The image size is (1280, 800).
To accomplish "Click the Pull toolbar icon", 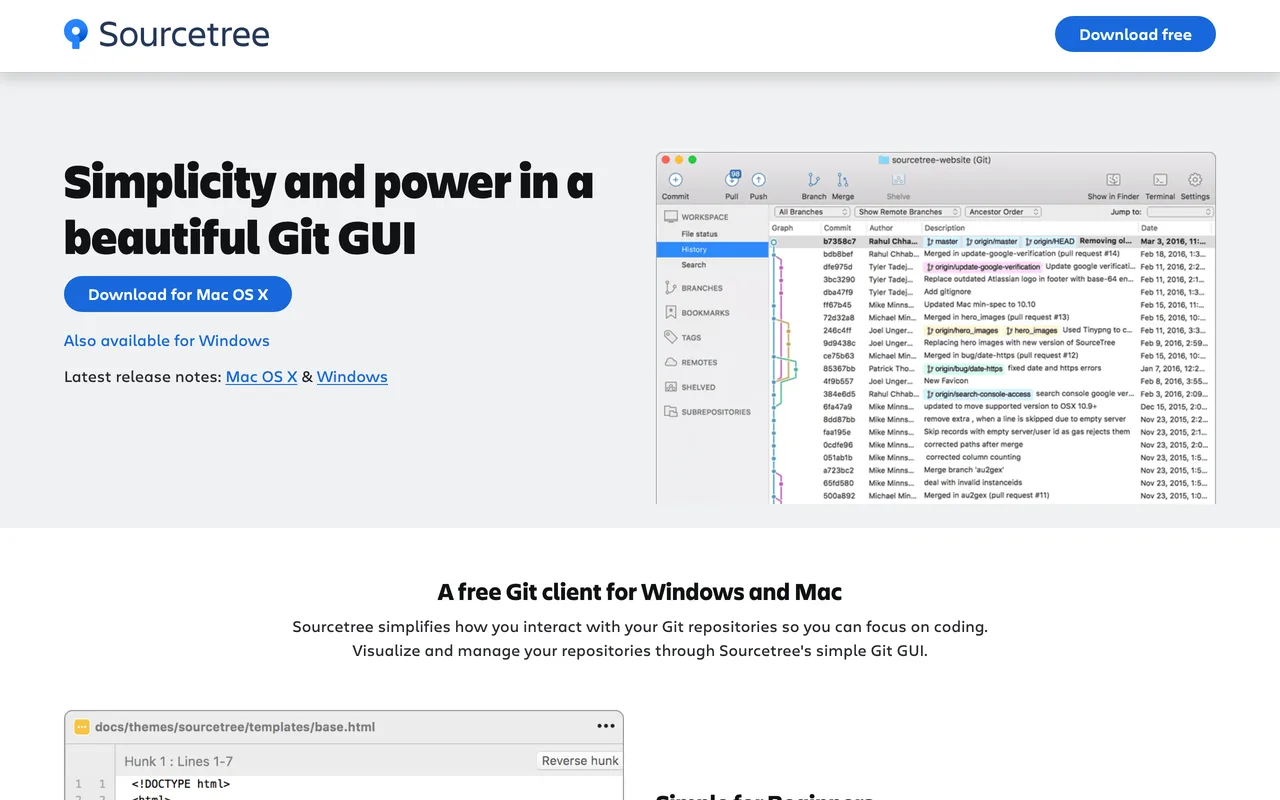I will (x=732, y=179).
